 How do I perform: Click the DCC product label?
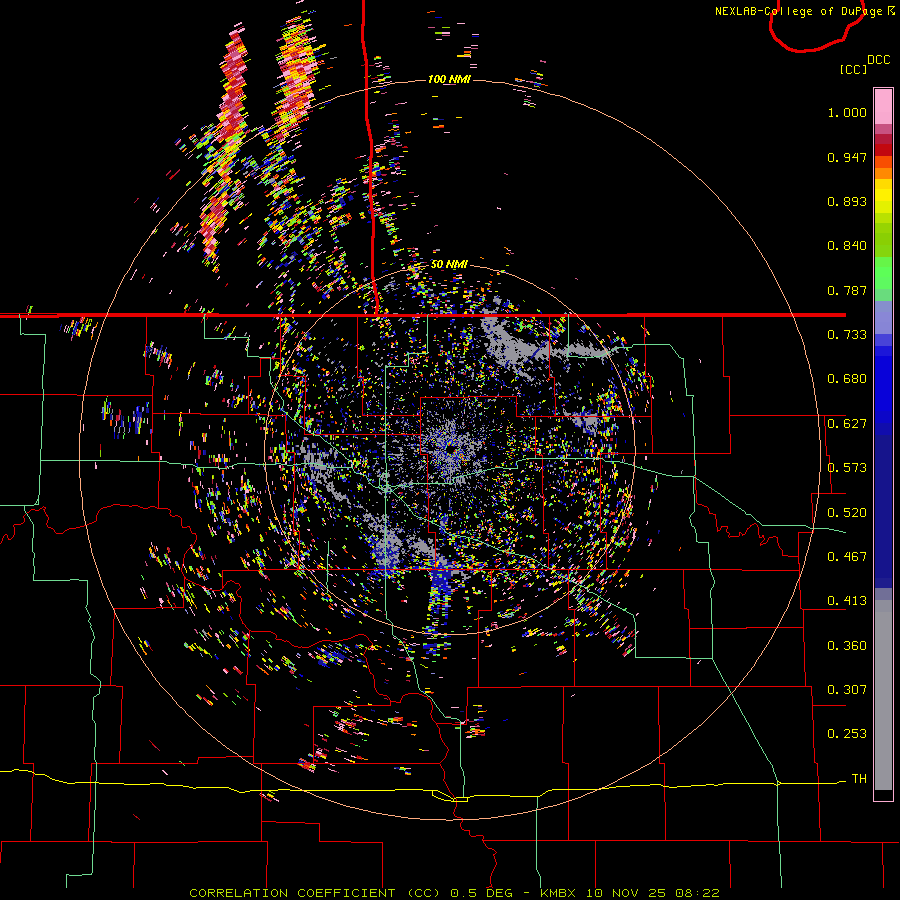click(878, 60)
